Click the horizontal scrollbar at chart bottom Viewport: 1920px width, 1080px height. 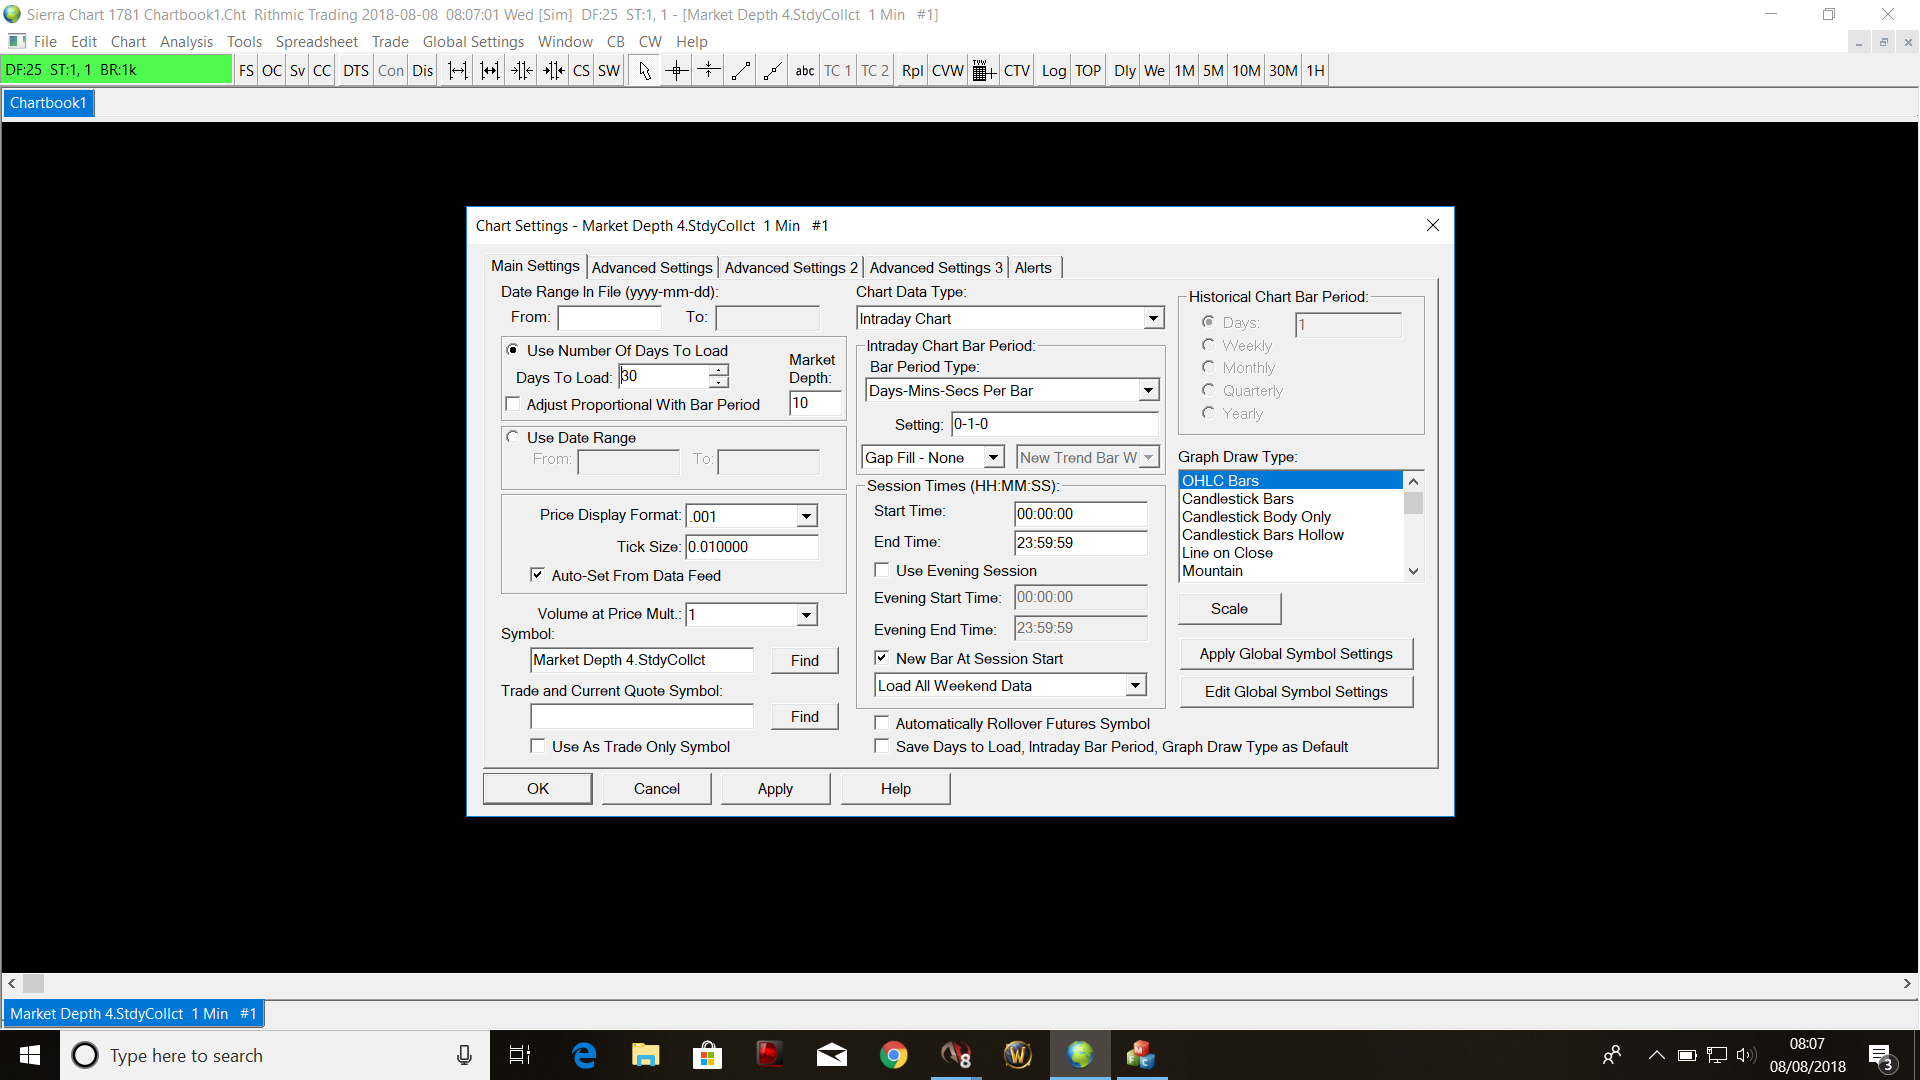click(960, 983)
